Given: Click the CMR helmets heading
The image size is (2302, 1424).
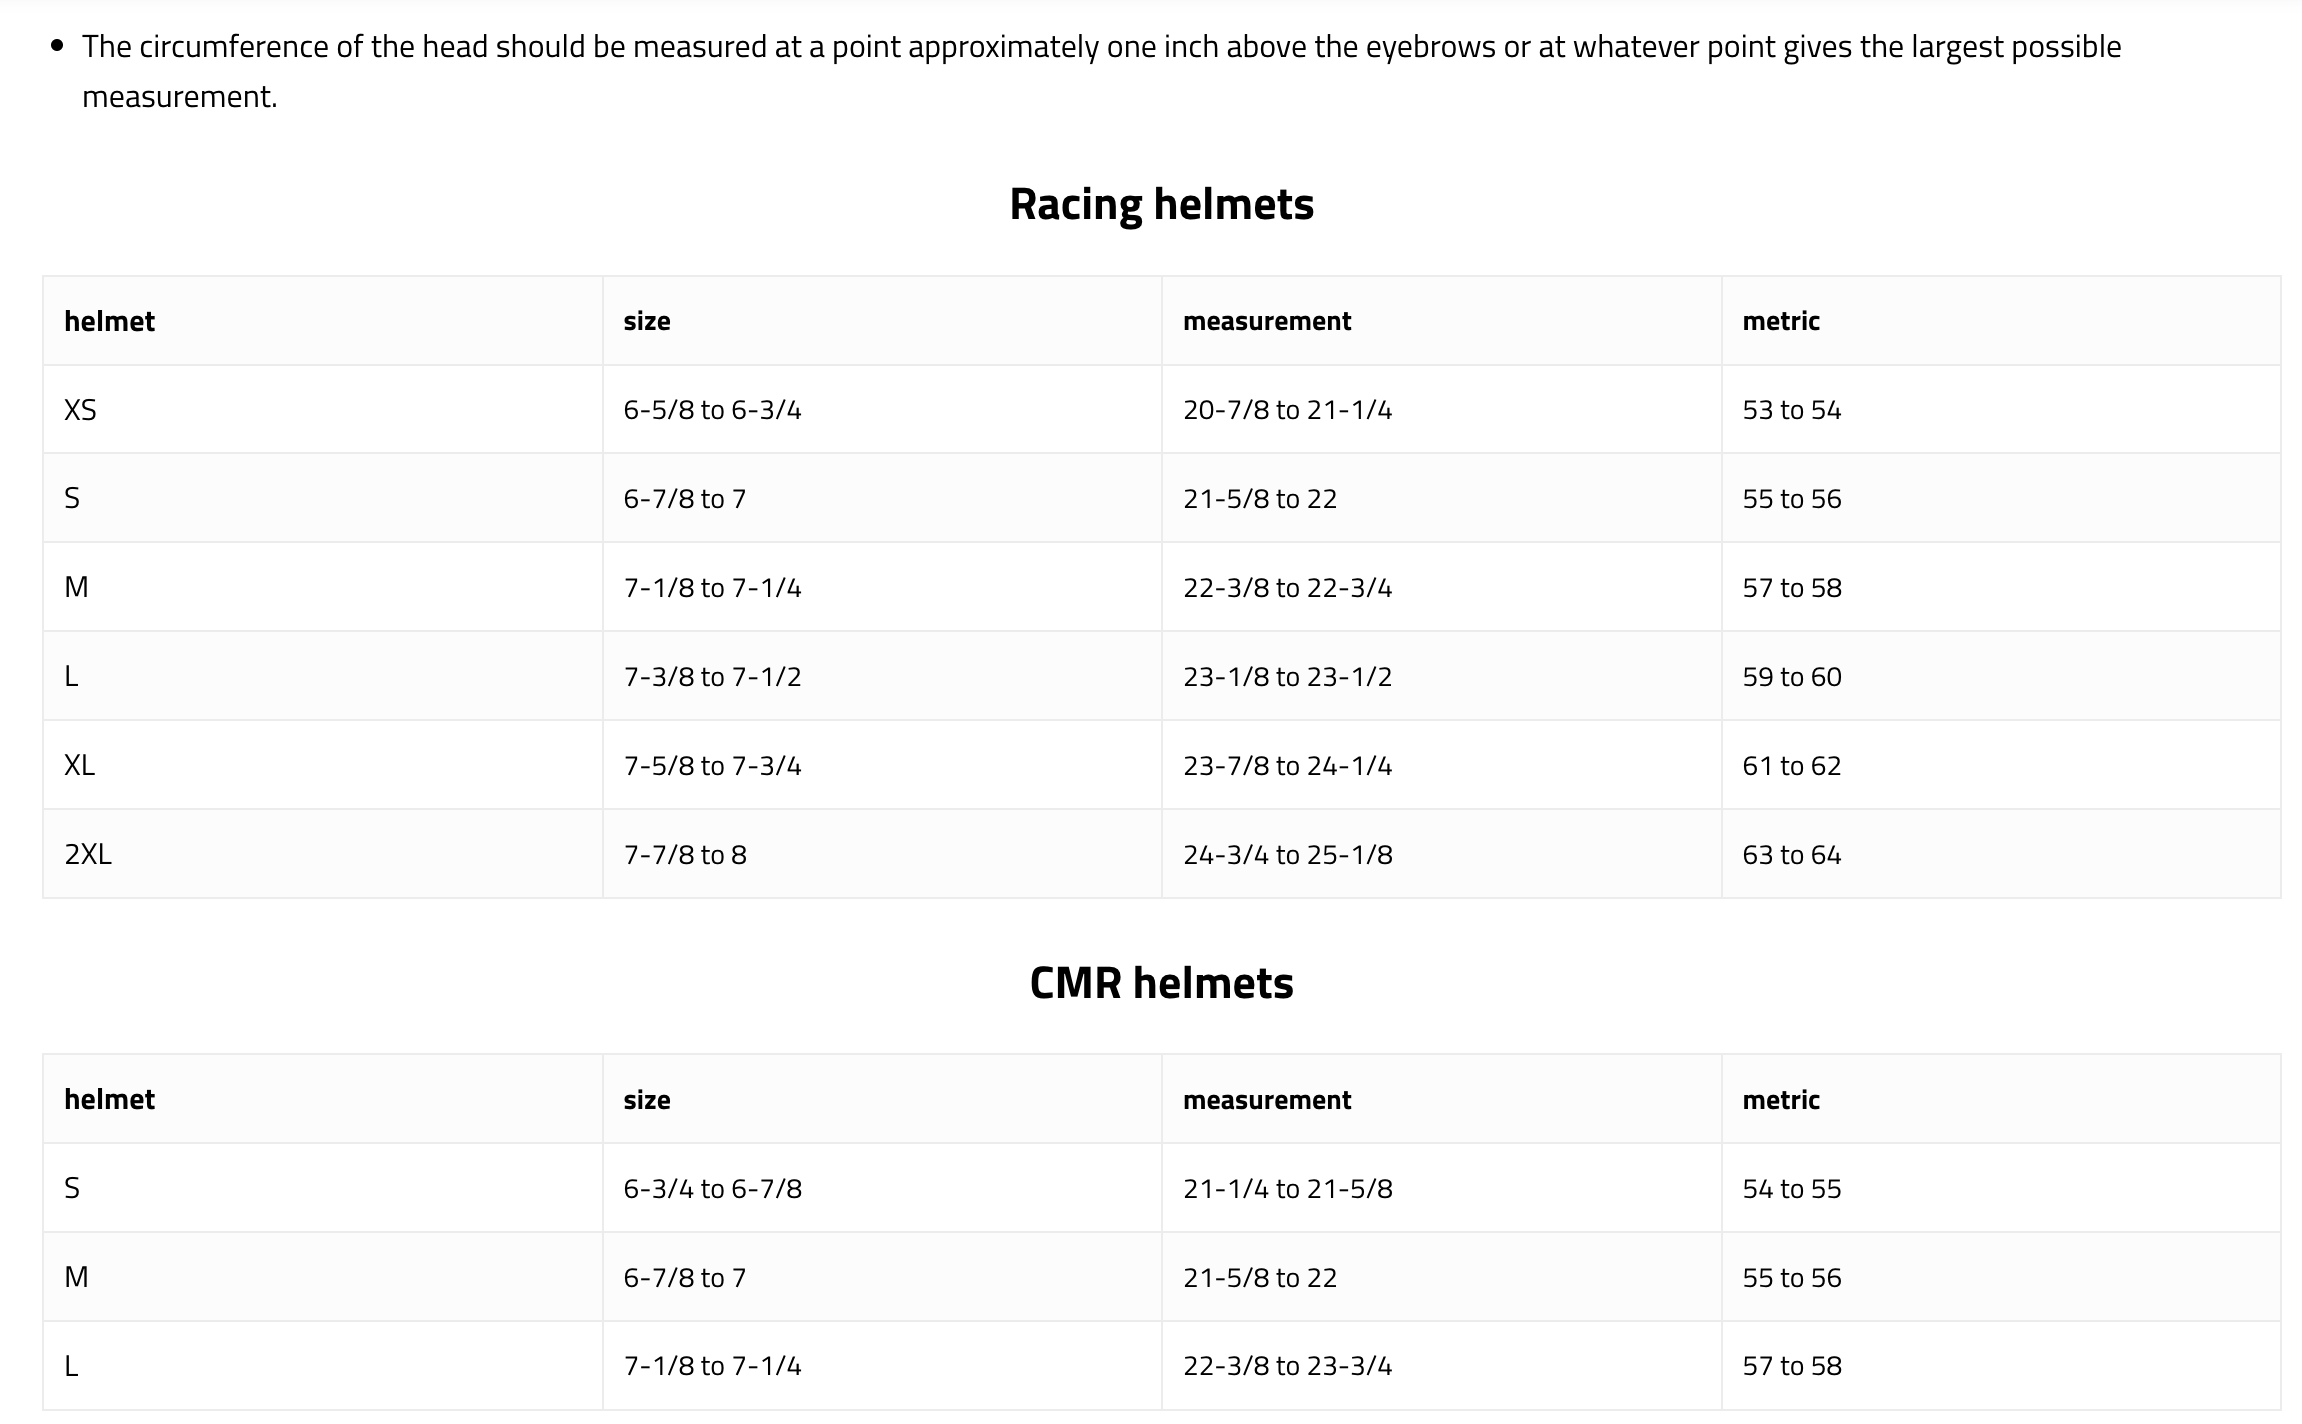Looking at the screenshot, I should tap(1161, 983).
